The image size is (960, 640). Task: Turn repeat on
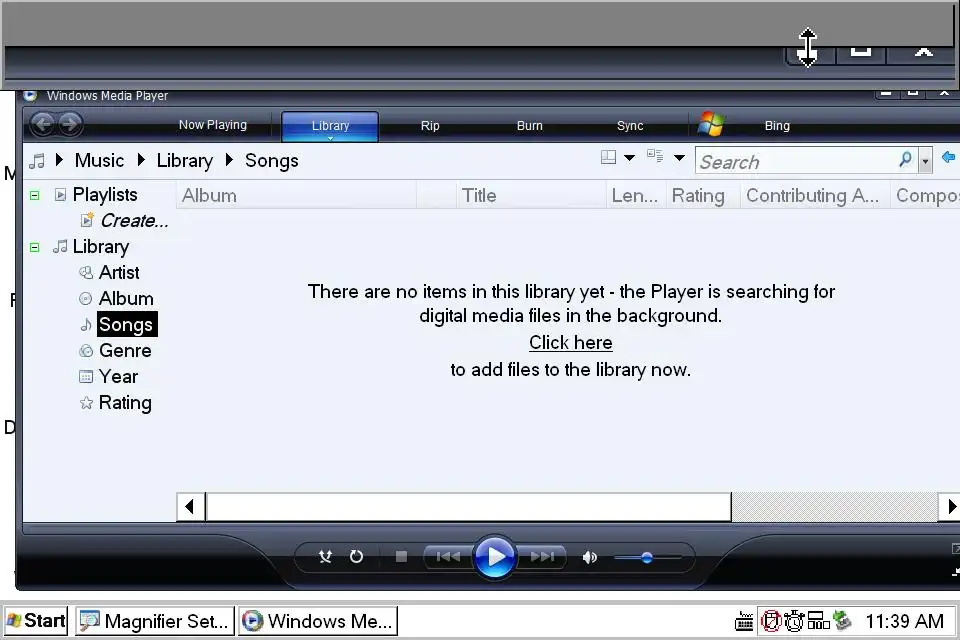click(356, 556)
